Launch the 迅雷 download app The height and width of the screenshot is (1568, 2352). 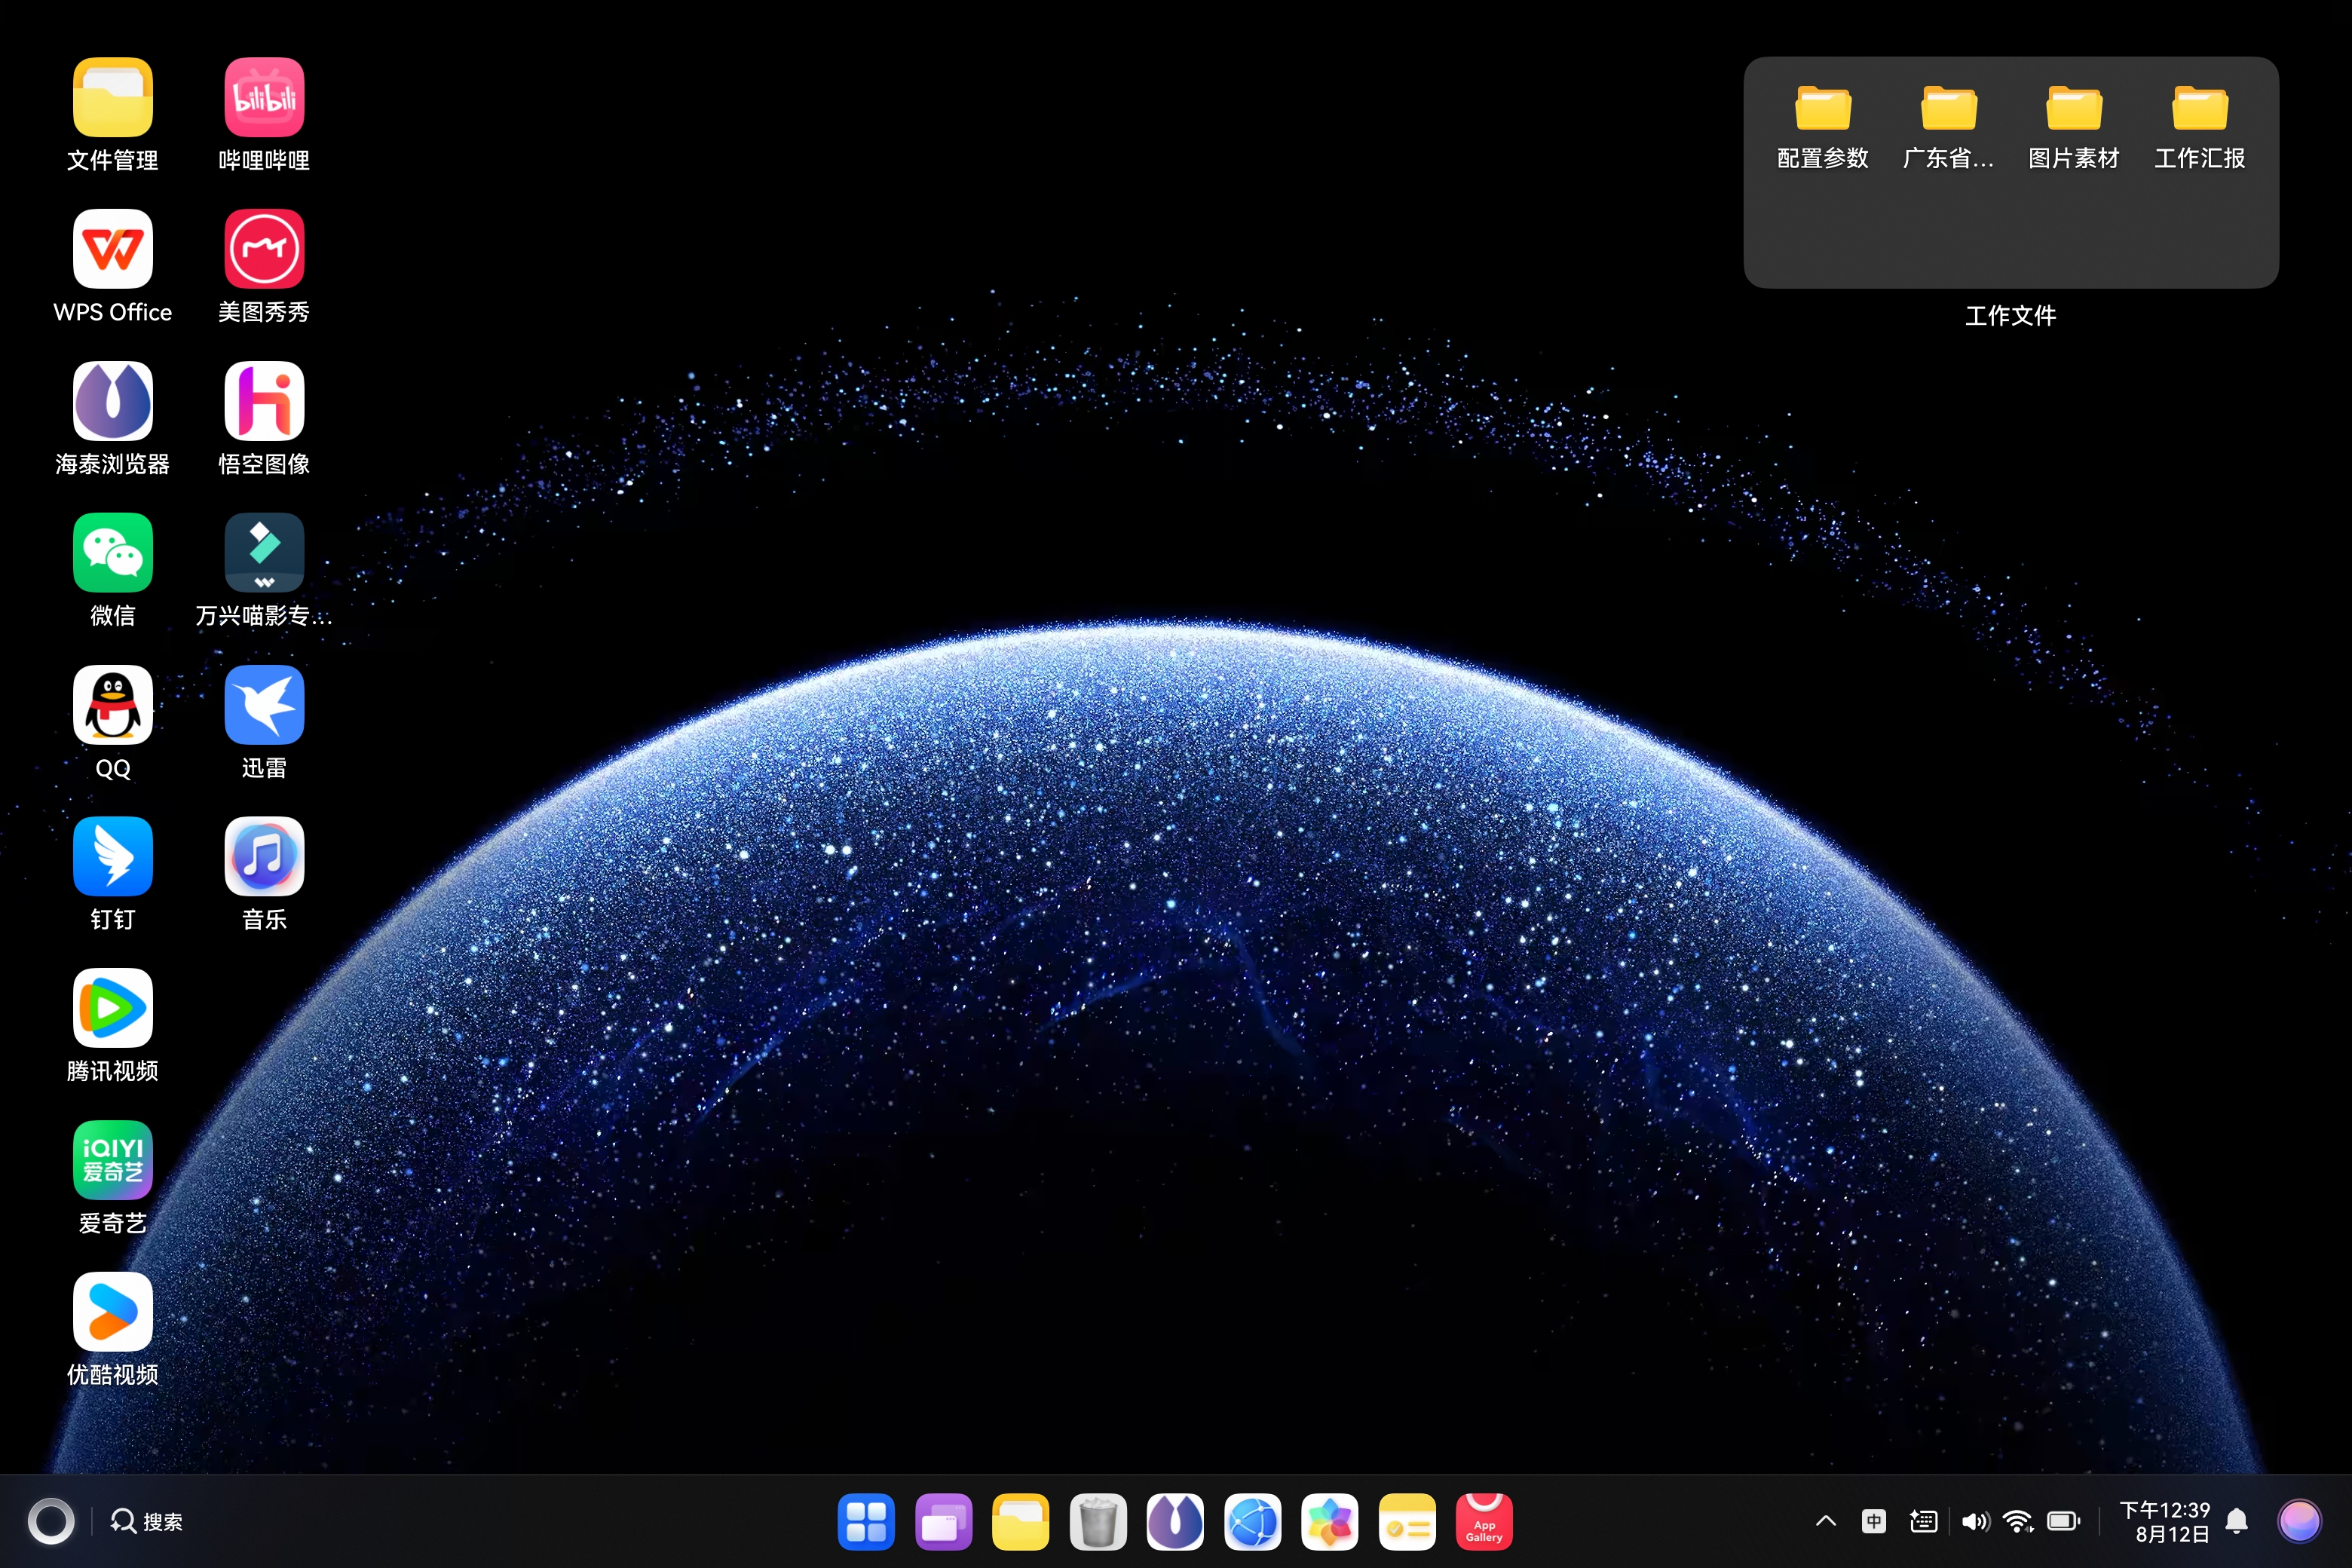264,705
